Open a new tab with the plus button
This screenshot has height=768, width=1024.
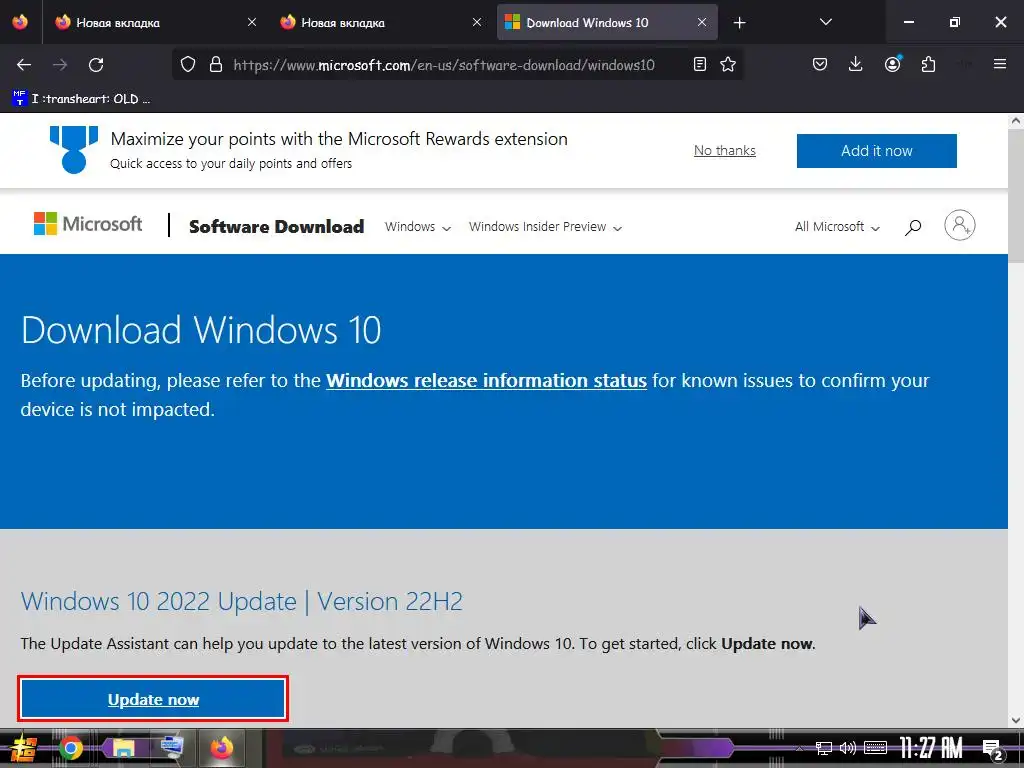(x=739, y=23)
